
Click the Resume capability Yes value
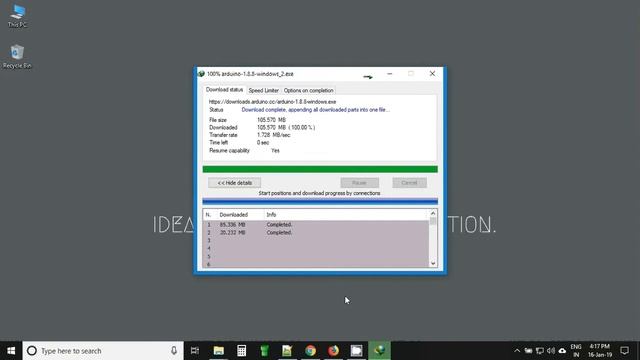coord(276,151)
